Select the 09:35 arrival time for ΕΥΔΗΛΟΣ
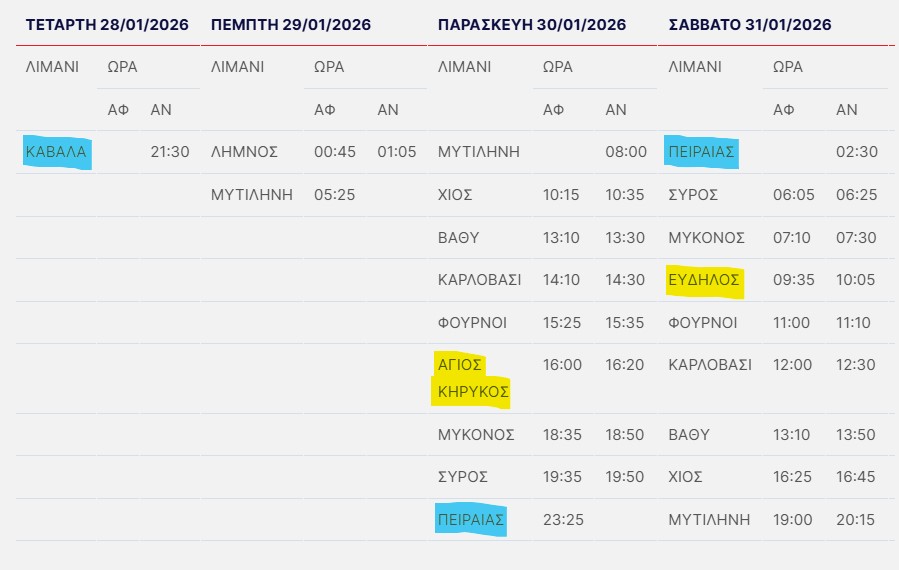 pos(792,280)
